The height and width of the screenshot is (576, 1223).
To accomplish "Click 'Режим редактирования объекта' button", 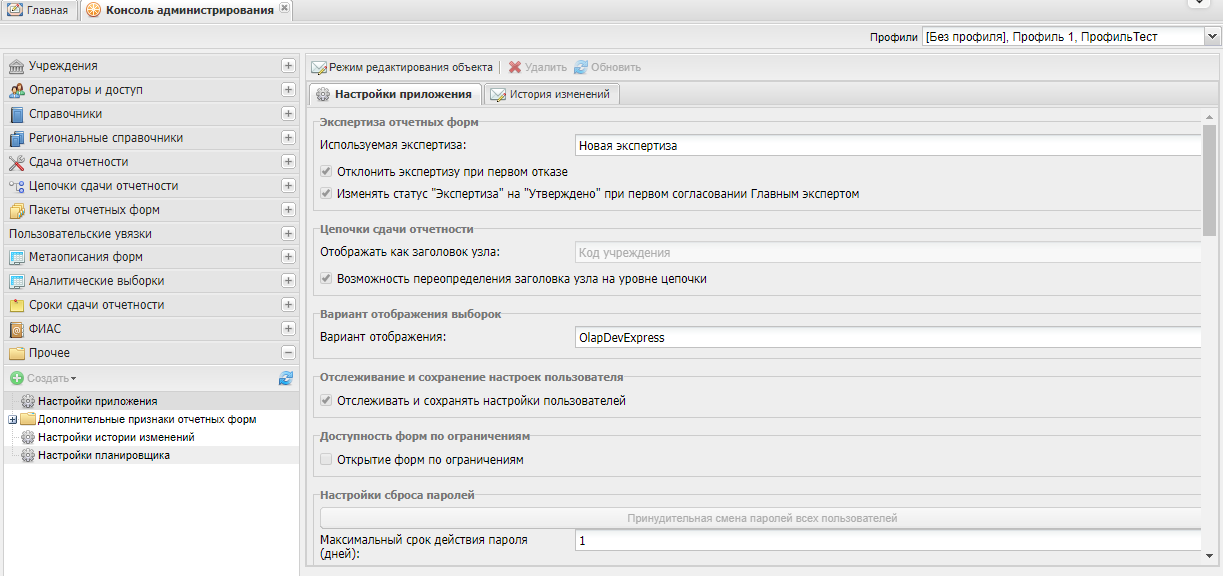I will [x=402, y=67].
